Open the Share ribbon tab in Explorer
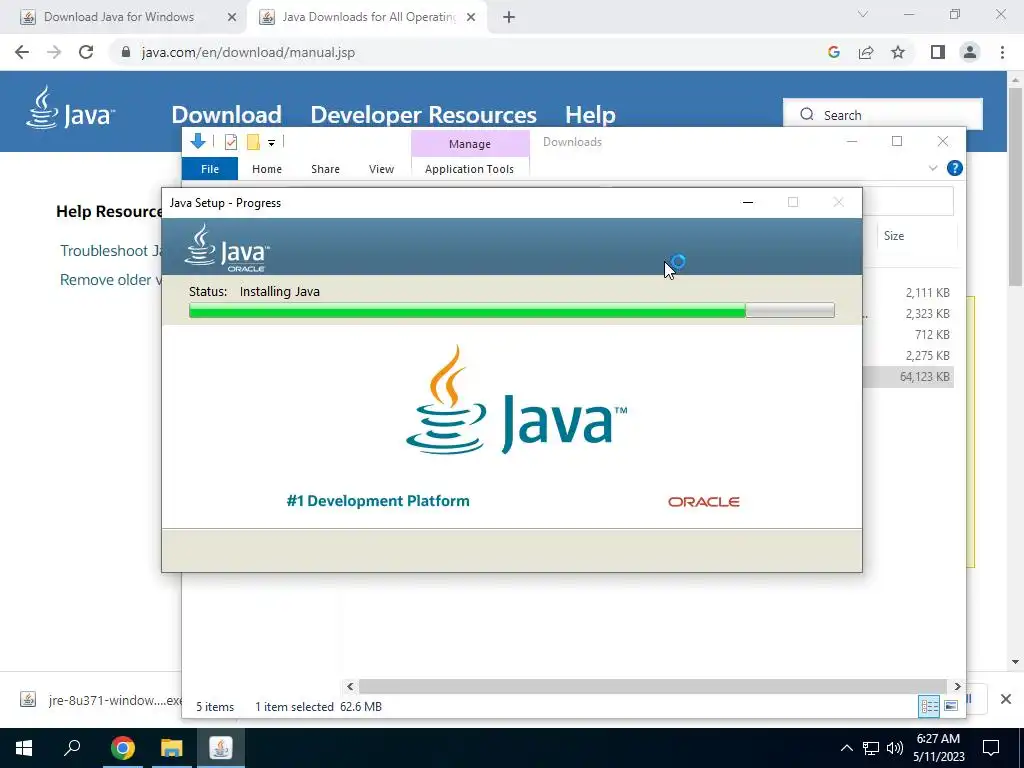Viewport: 1024px width, 768px height. click(x=325, y=168)
